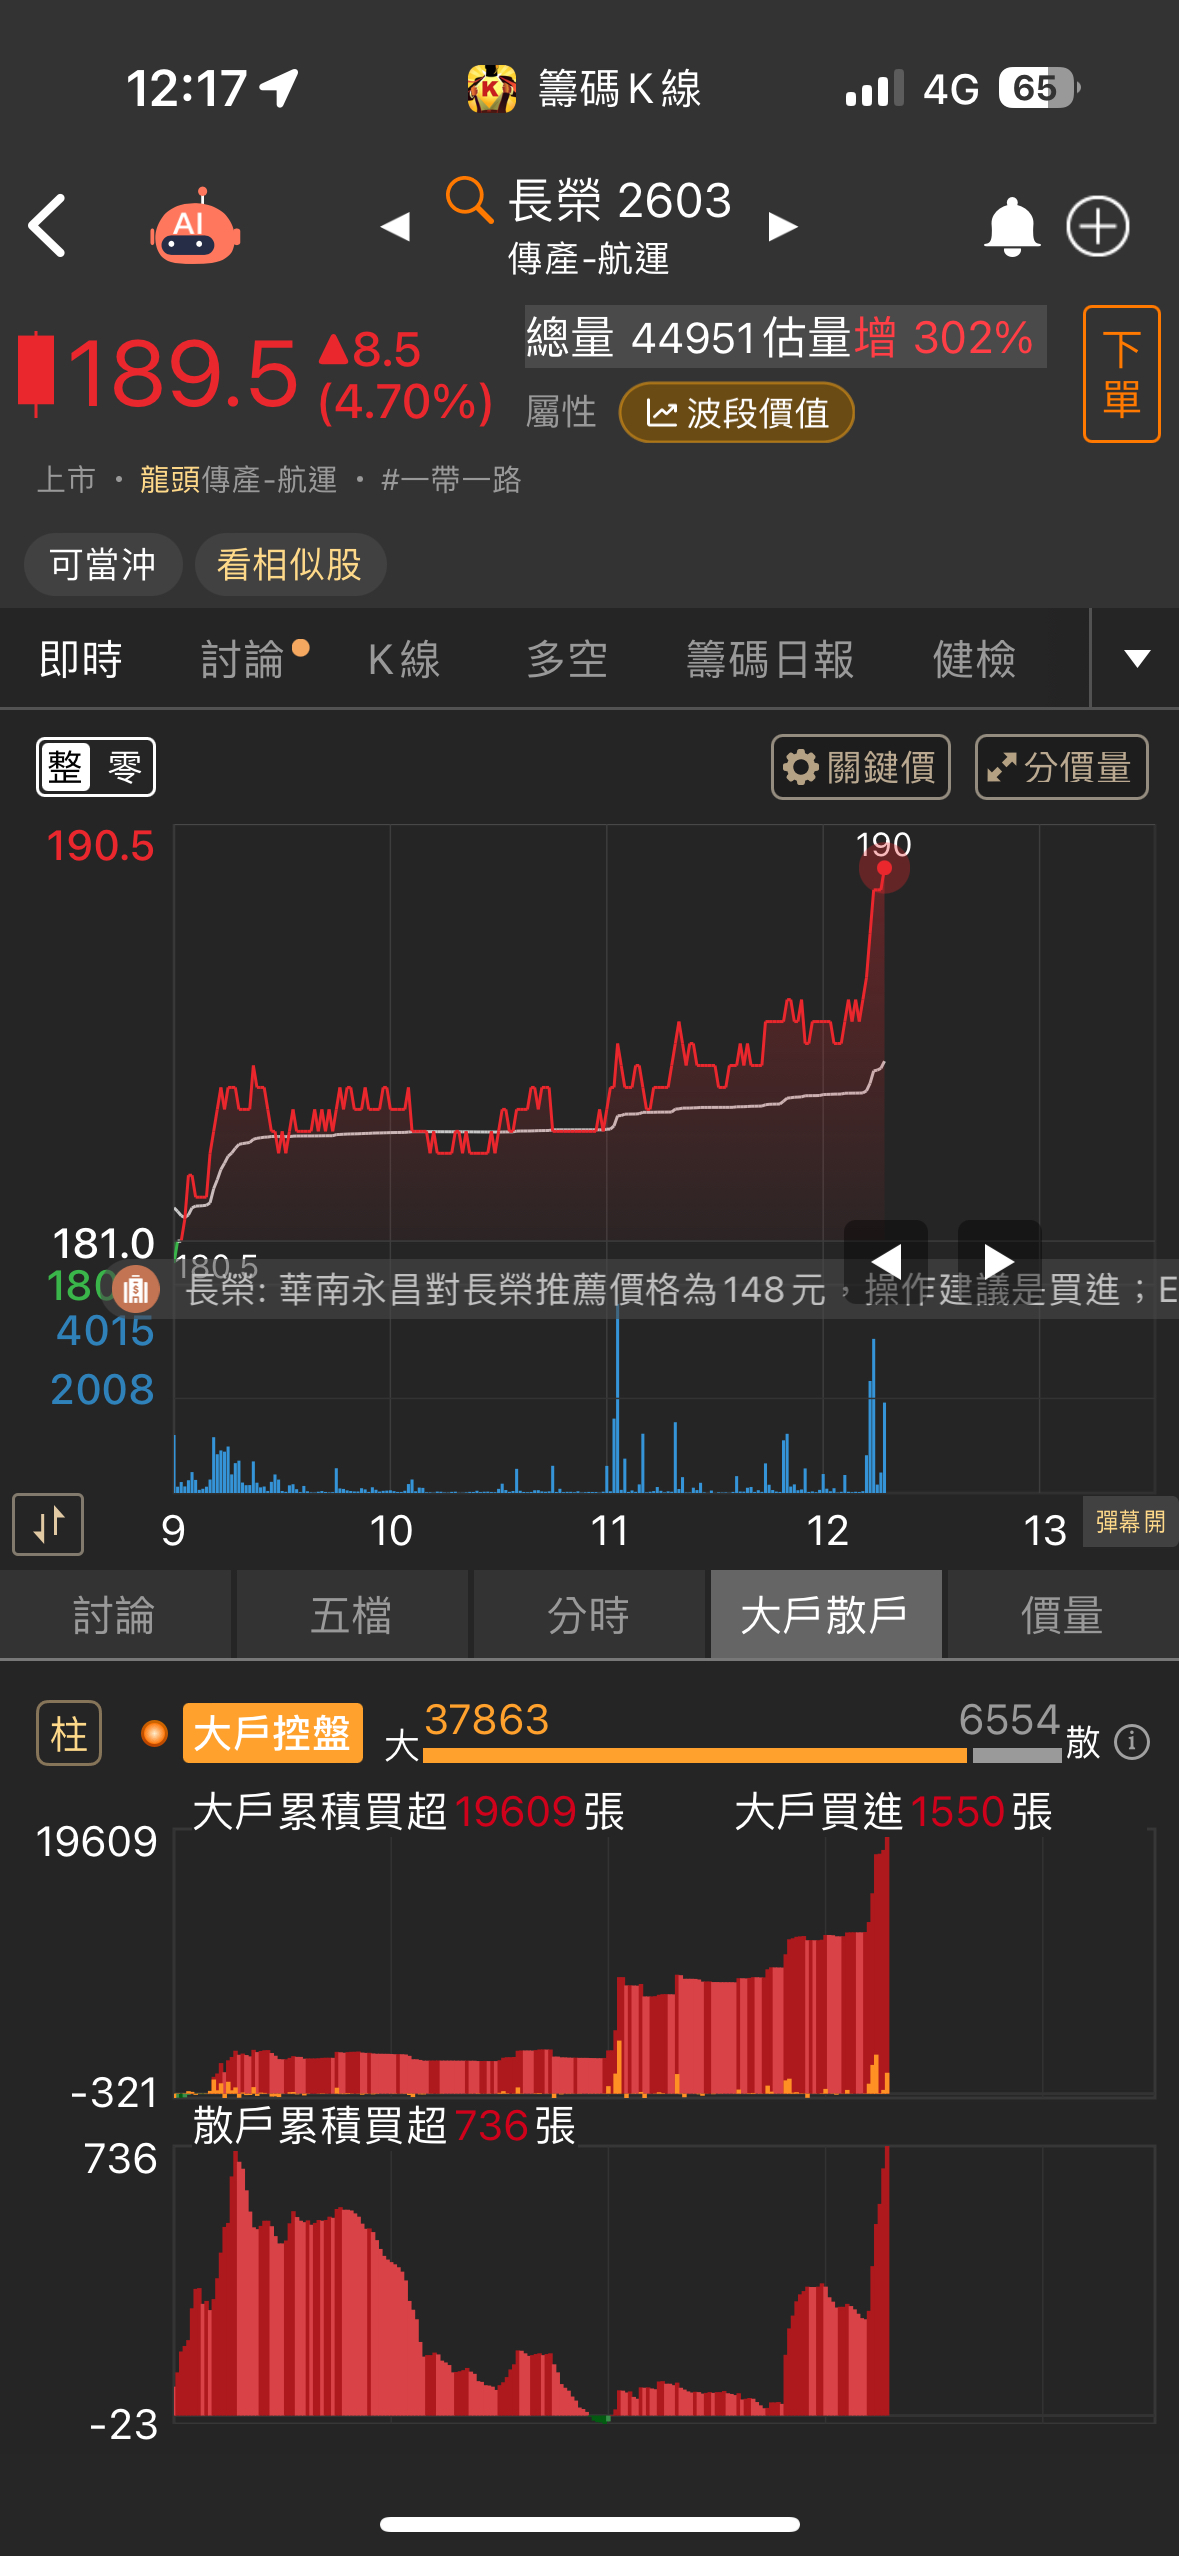Select 整 whole-lot mode

pos(66,767)
